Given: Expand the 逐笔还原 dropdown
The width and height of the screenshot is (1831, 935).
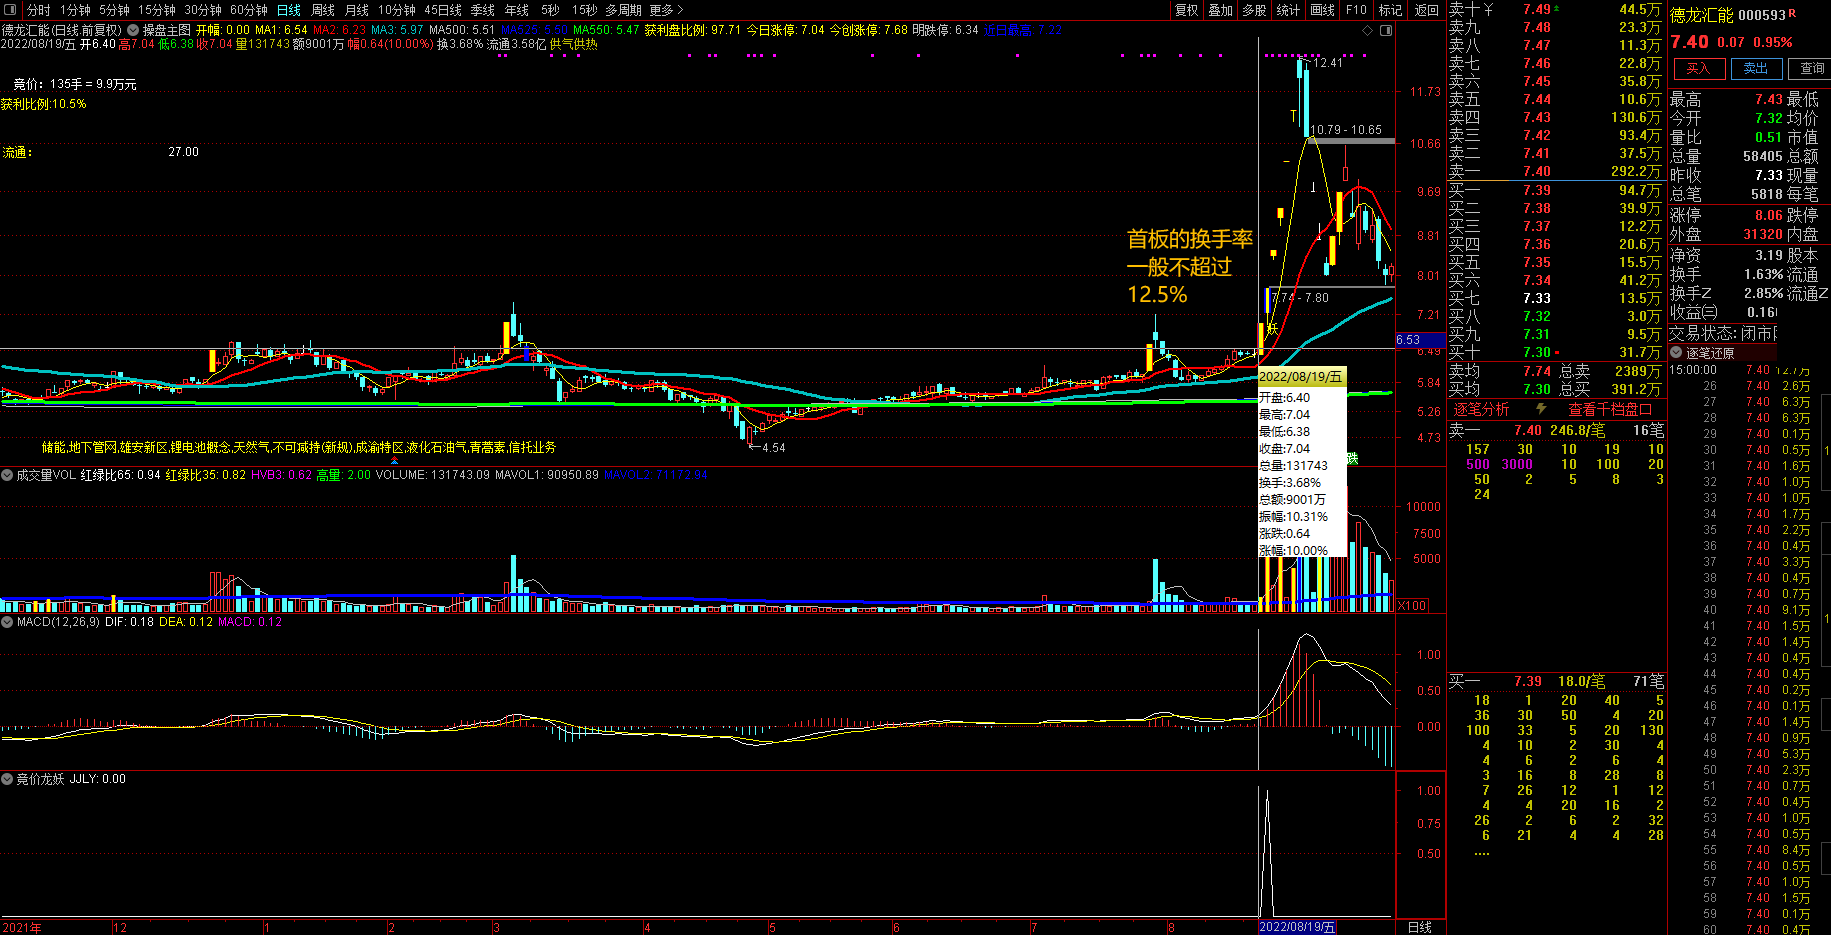Looking at the screenshot, I should coord(1677,353).
